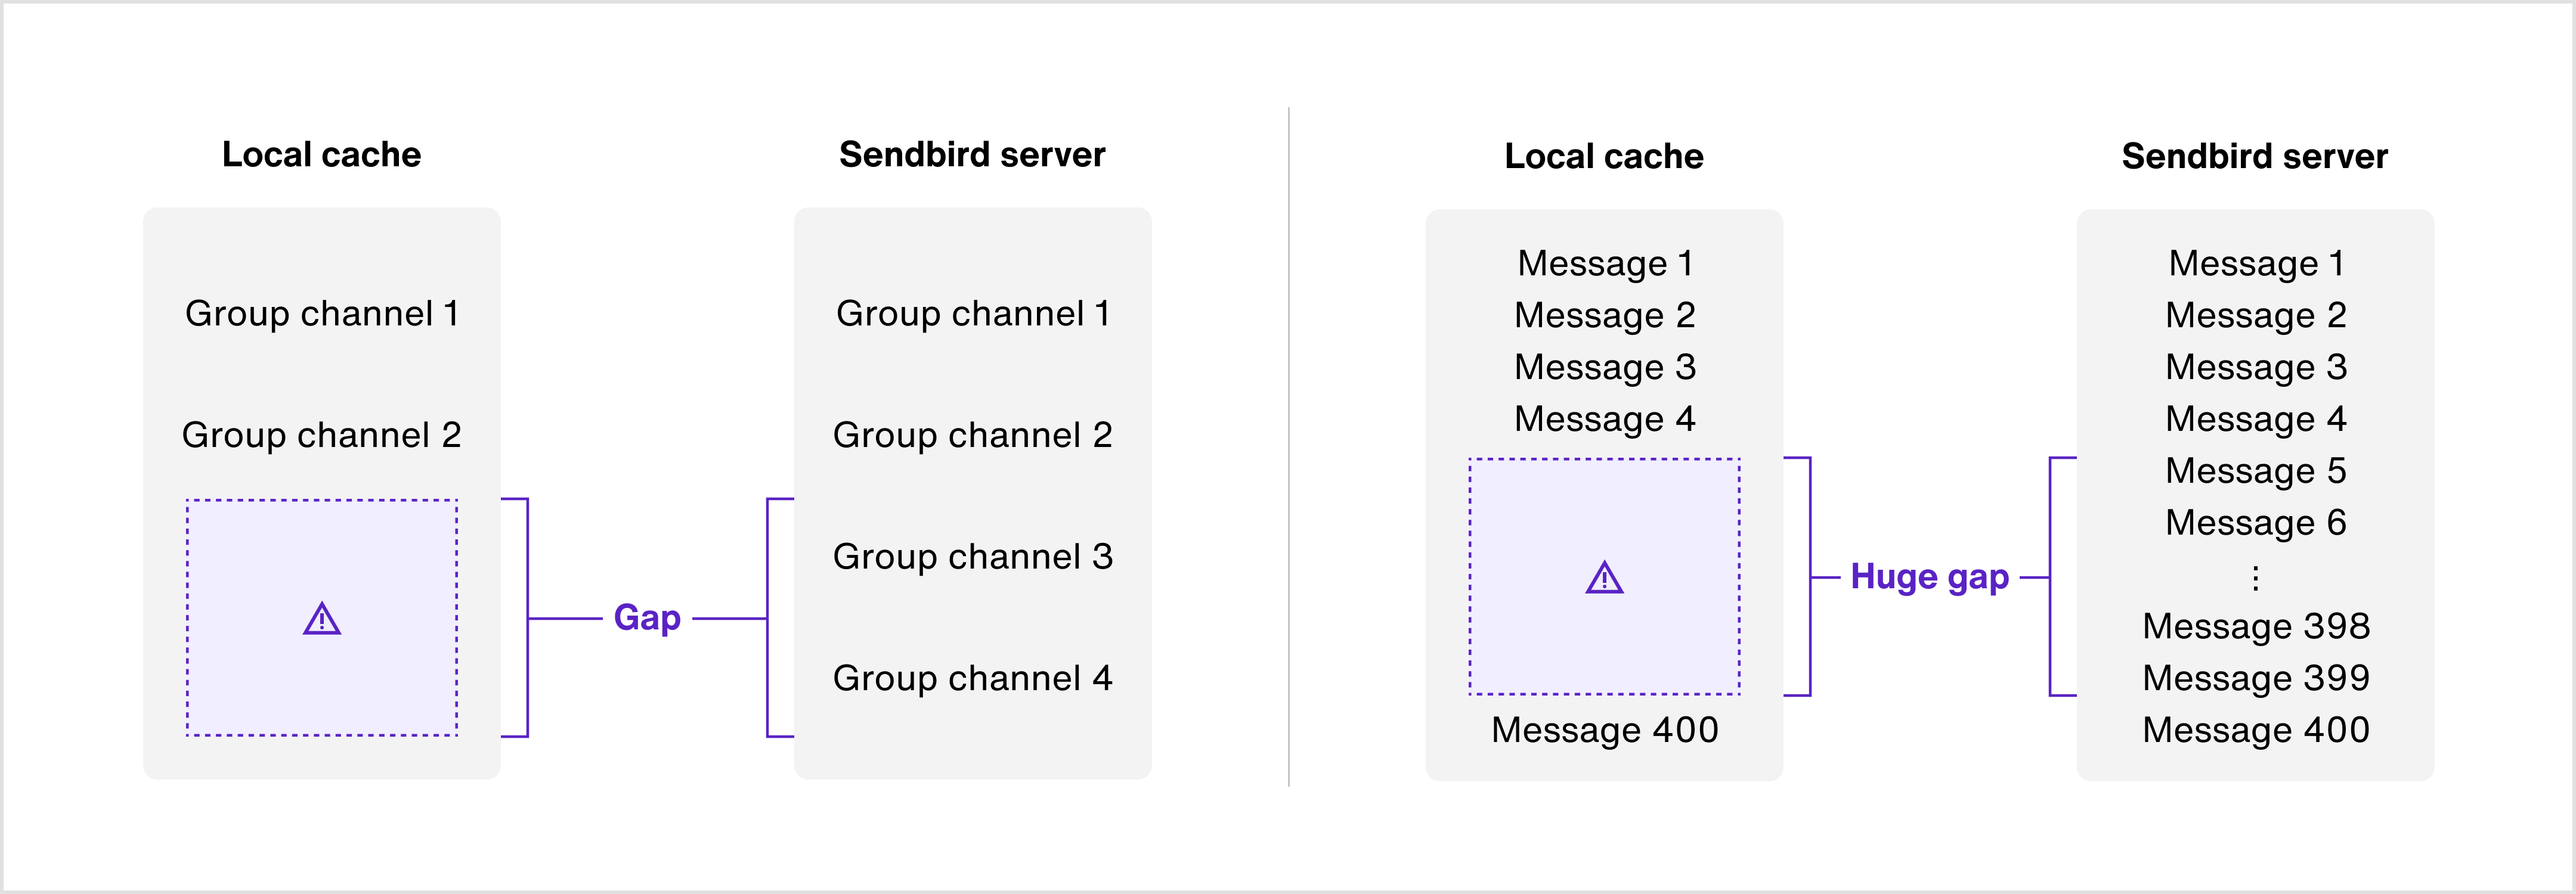
Task: Click Message 3 on the Sendbird server
Action: click(x=2255, y=367)
